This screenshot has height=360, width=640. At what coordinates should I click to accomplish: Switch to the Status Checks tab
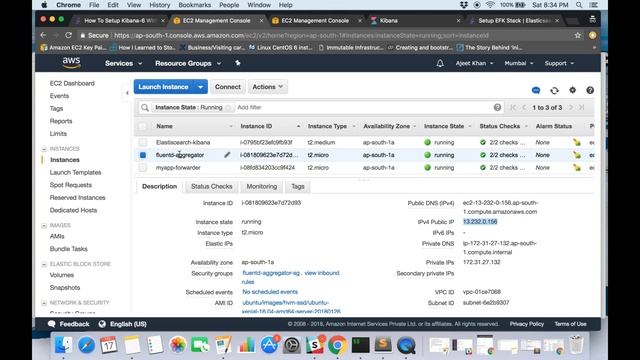pyautogui.click(x=211, y=187)
